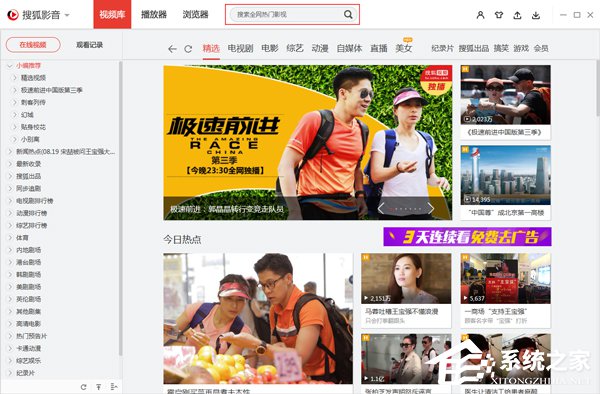Image resolution: width=600 pixels, height=394 pixels.
Task: Click the magnifier search icon
Action: [x=348, y=15]
